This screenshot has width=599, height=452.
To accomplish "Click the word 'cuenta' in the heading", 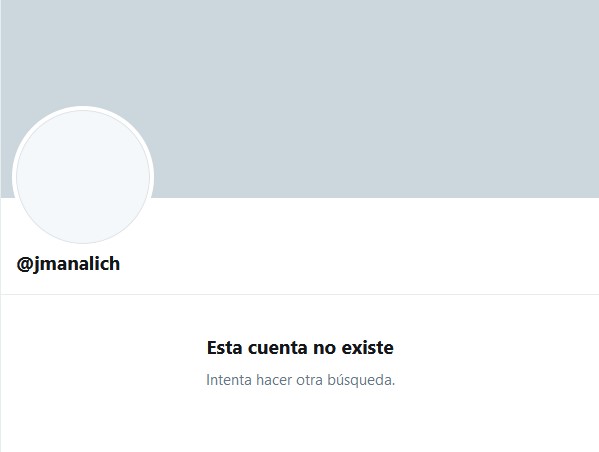I will [278, 348].
